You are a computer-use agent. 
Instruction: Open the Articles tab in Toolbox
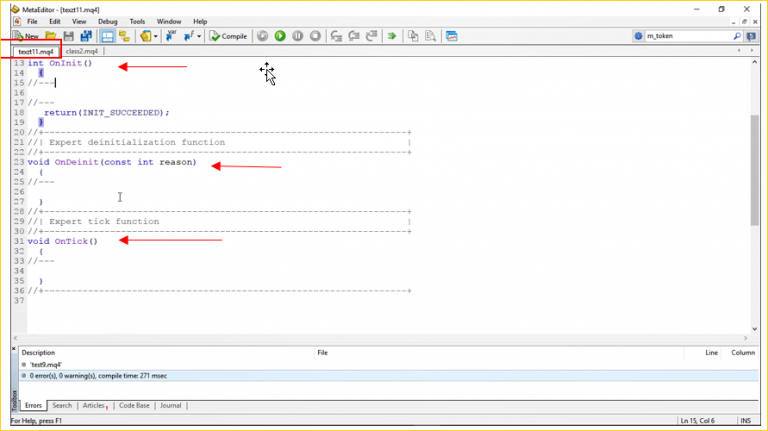(x=95, y=406)
